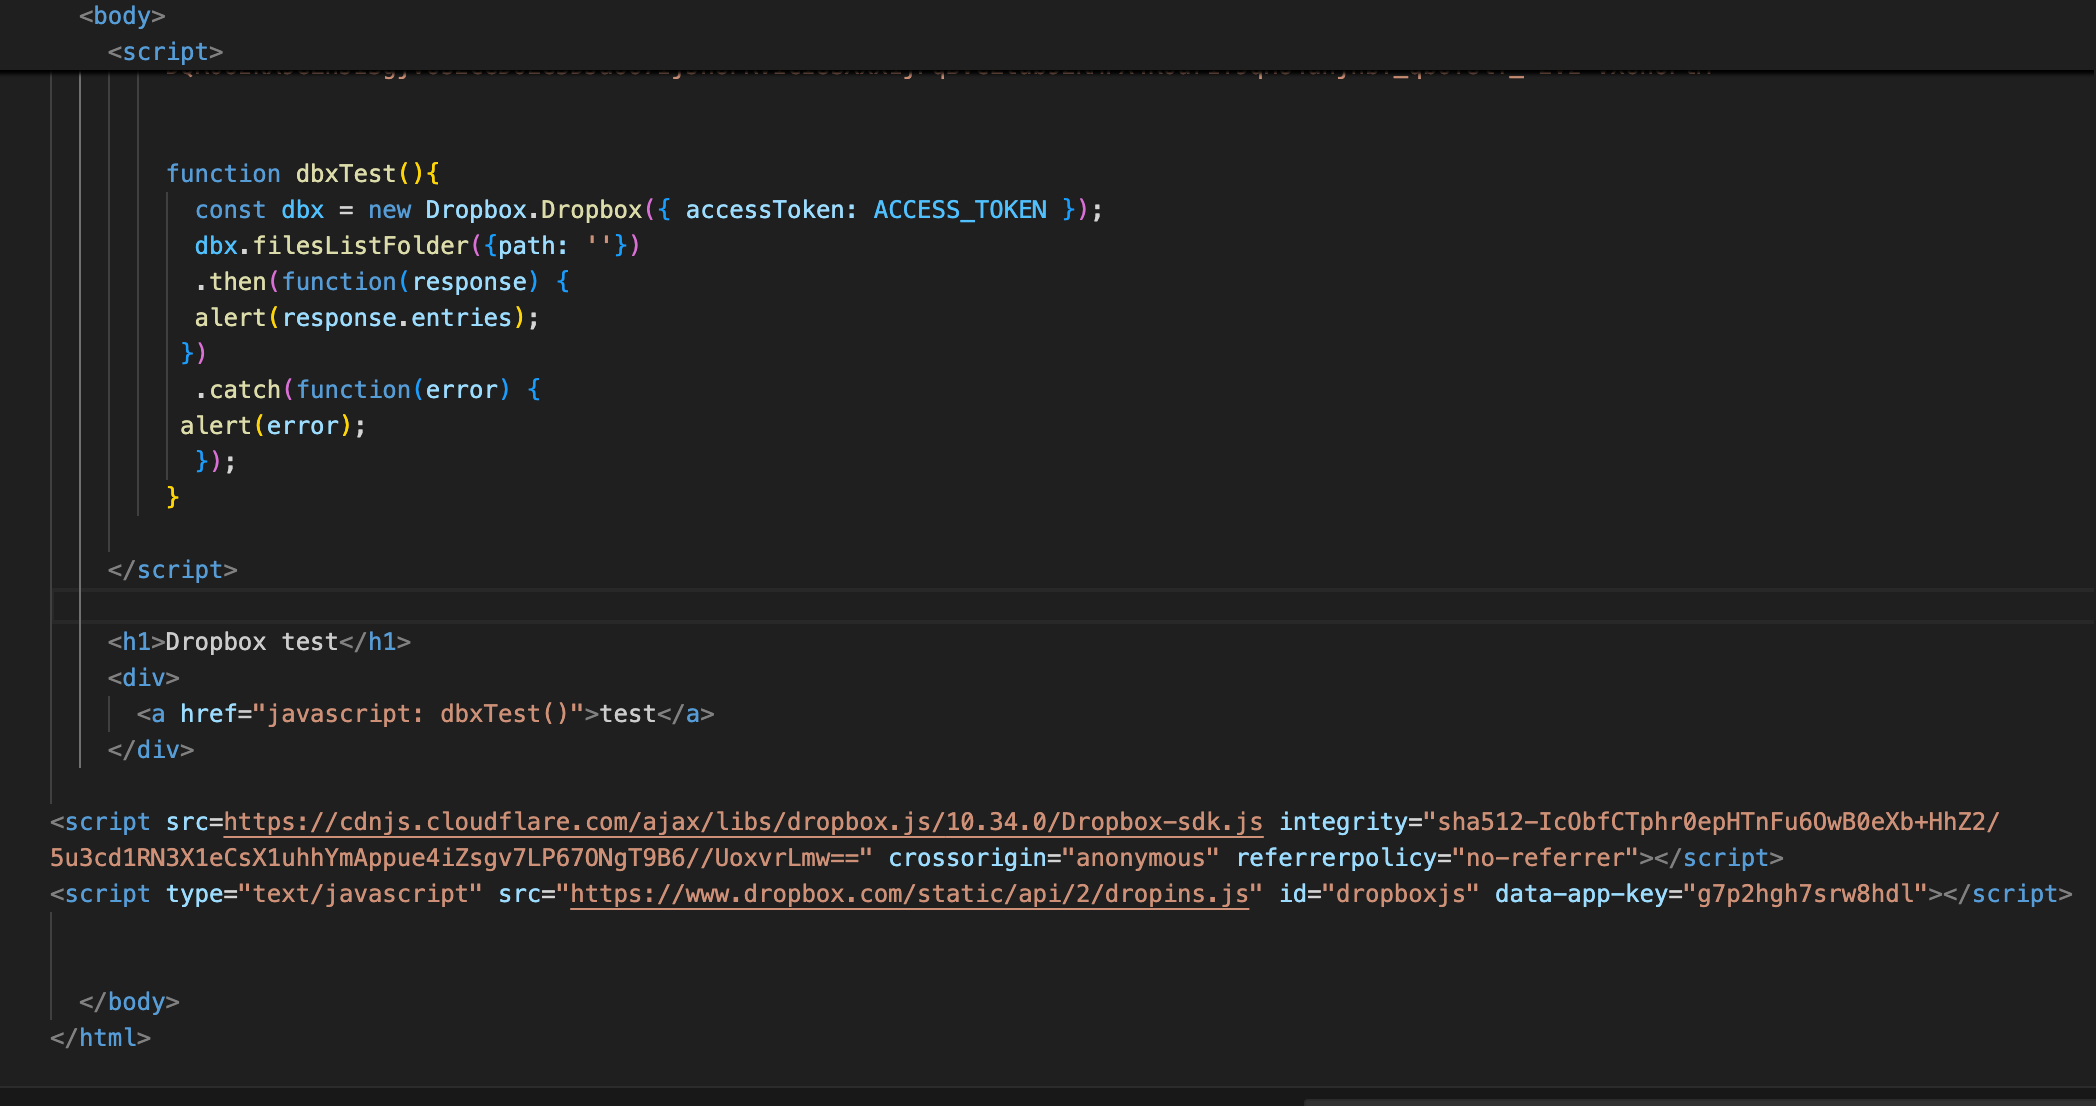The image size is (2096, 1106).
Task: Click the sticky scroll <body> header line
Action: [x=122, y=16]
